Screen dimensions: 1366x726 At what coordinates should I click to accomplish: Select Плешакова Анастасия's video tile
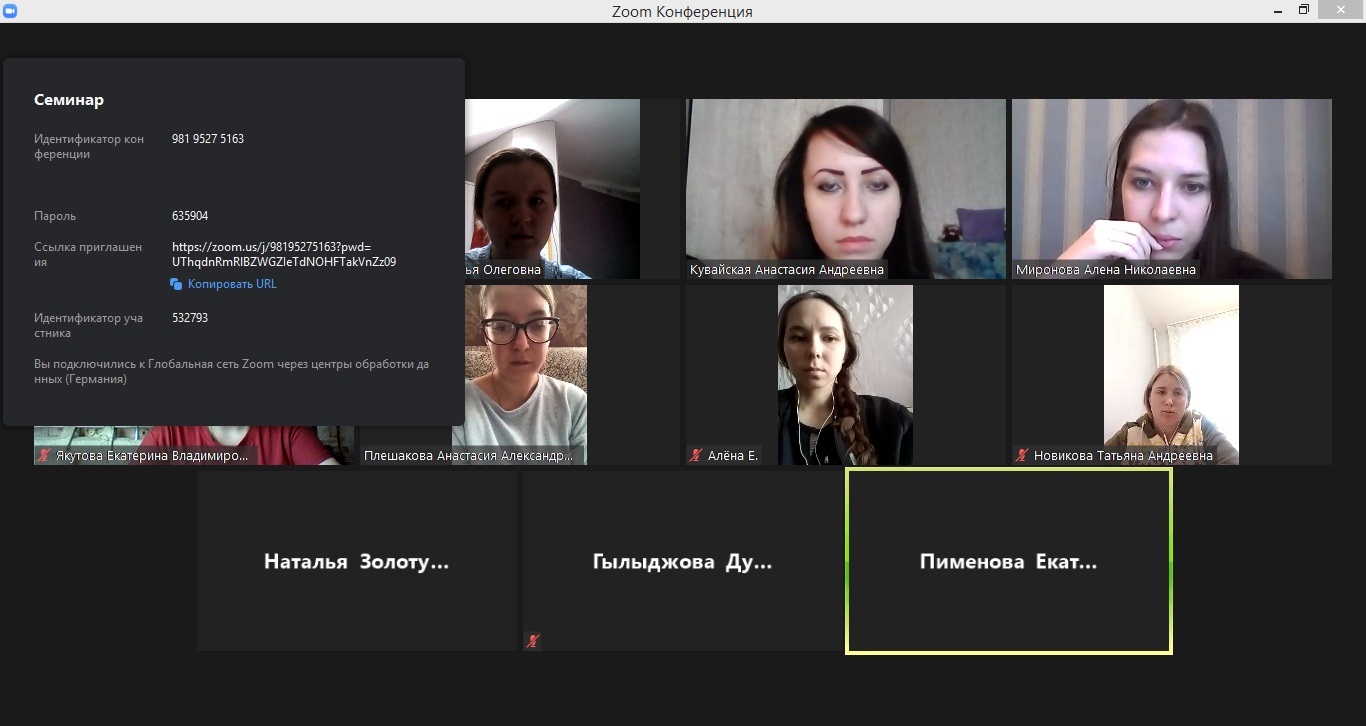(520, 375)
